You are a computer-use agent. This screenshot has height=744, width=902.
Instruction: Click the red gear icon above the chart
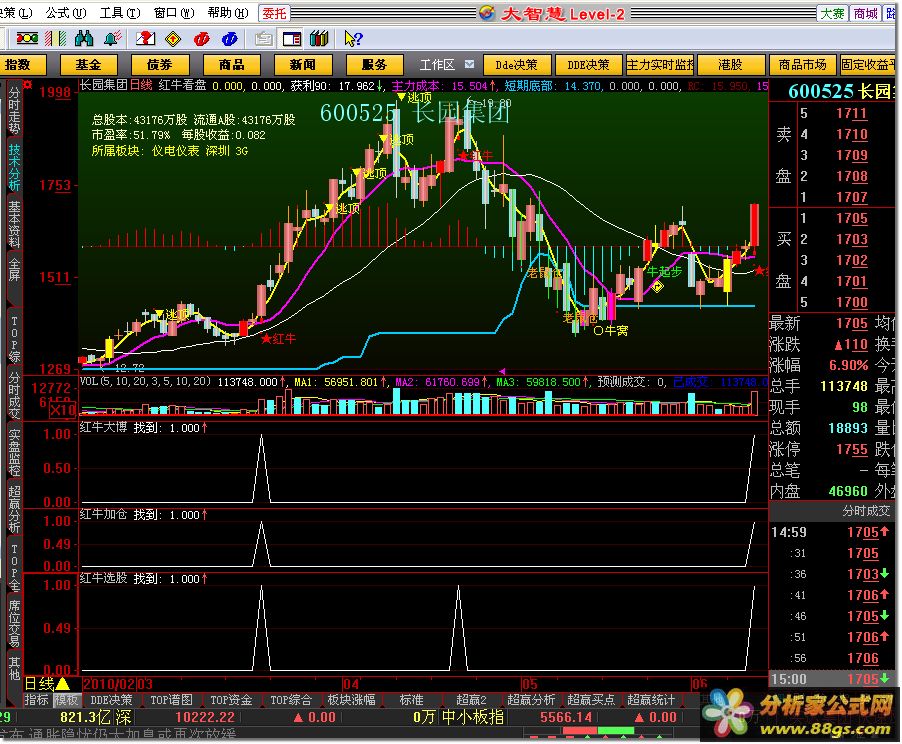coord(27,85)
